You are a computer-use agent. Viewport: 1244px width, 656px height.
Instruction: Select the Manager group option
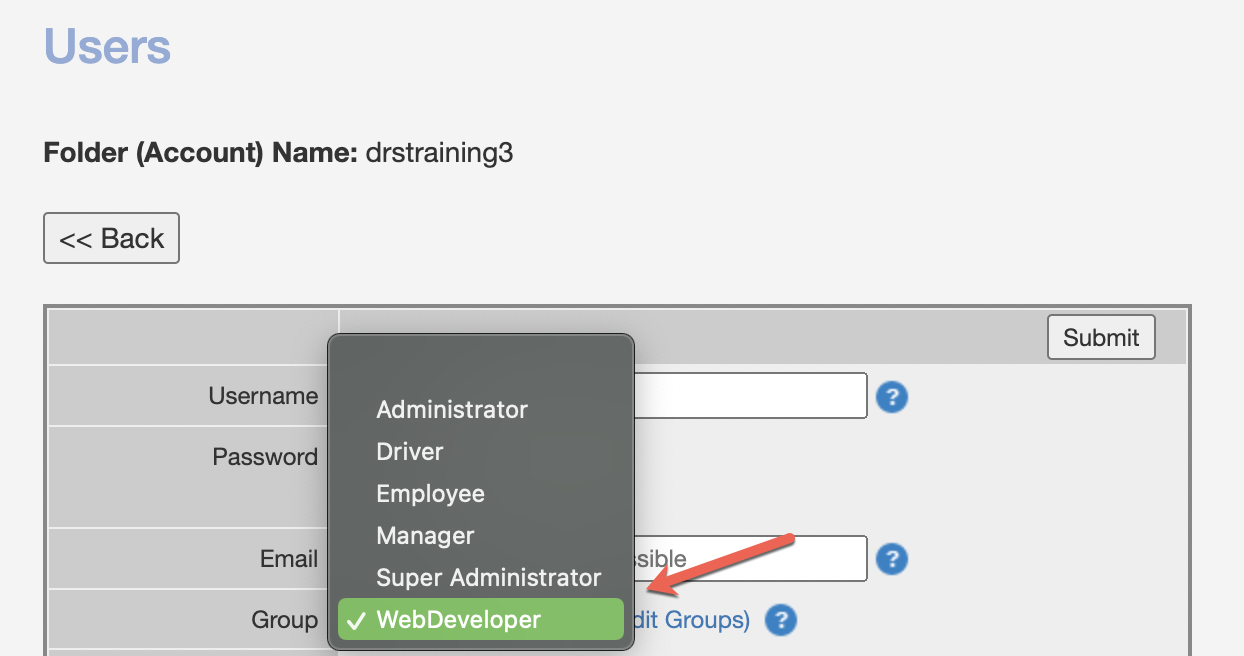click(425, 536)
